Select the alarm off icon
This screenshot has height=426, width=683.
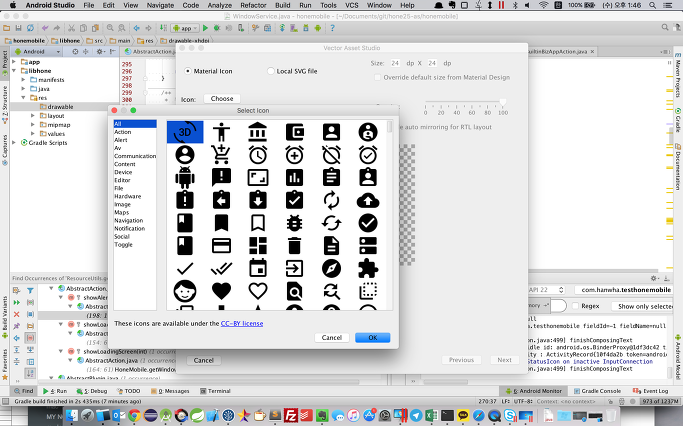click(331, 155)
